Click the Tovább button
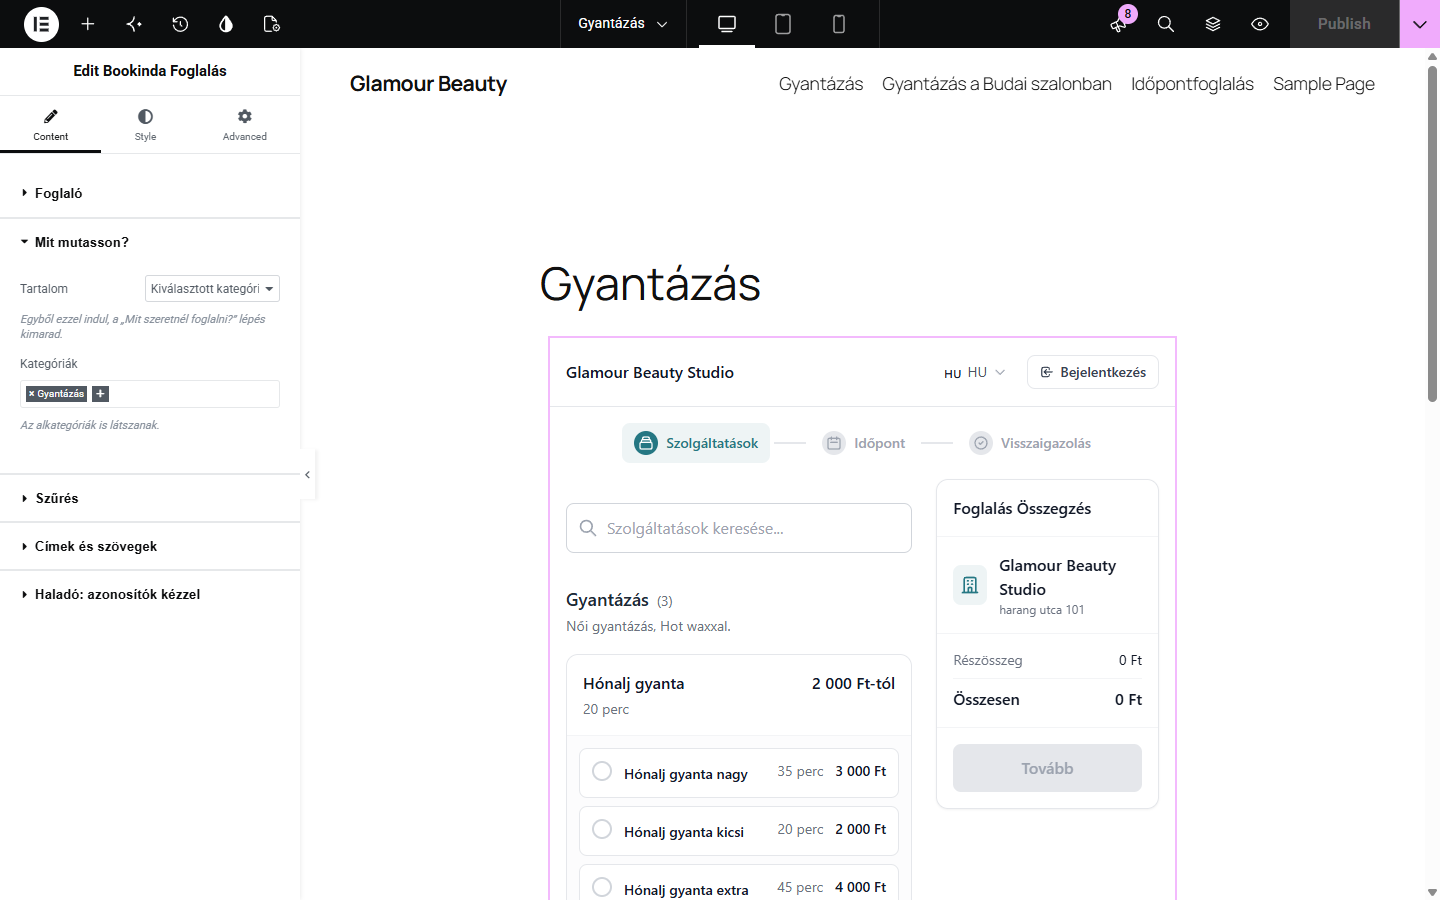This screenshot has width=1440, height=900. [1047, 768]
